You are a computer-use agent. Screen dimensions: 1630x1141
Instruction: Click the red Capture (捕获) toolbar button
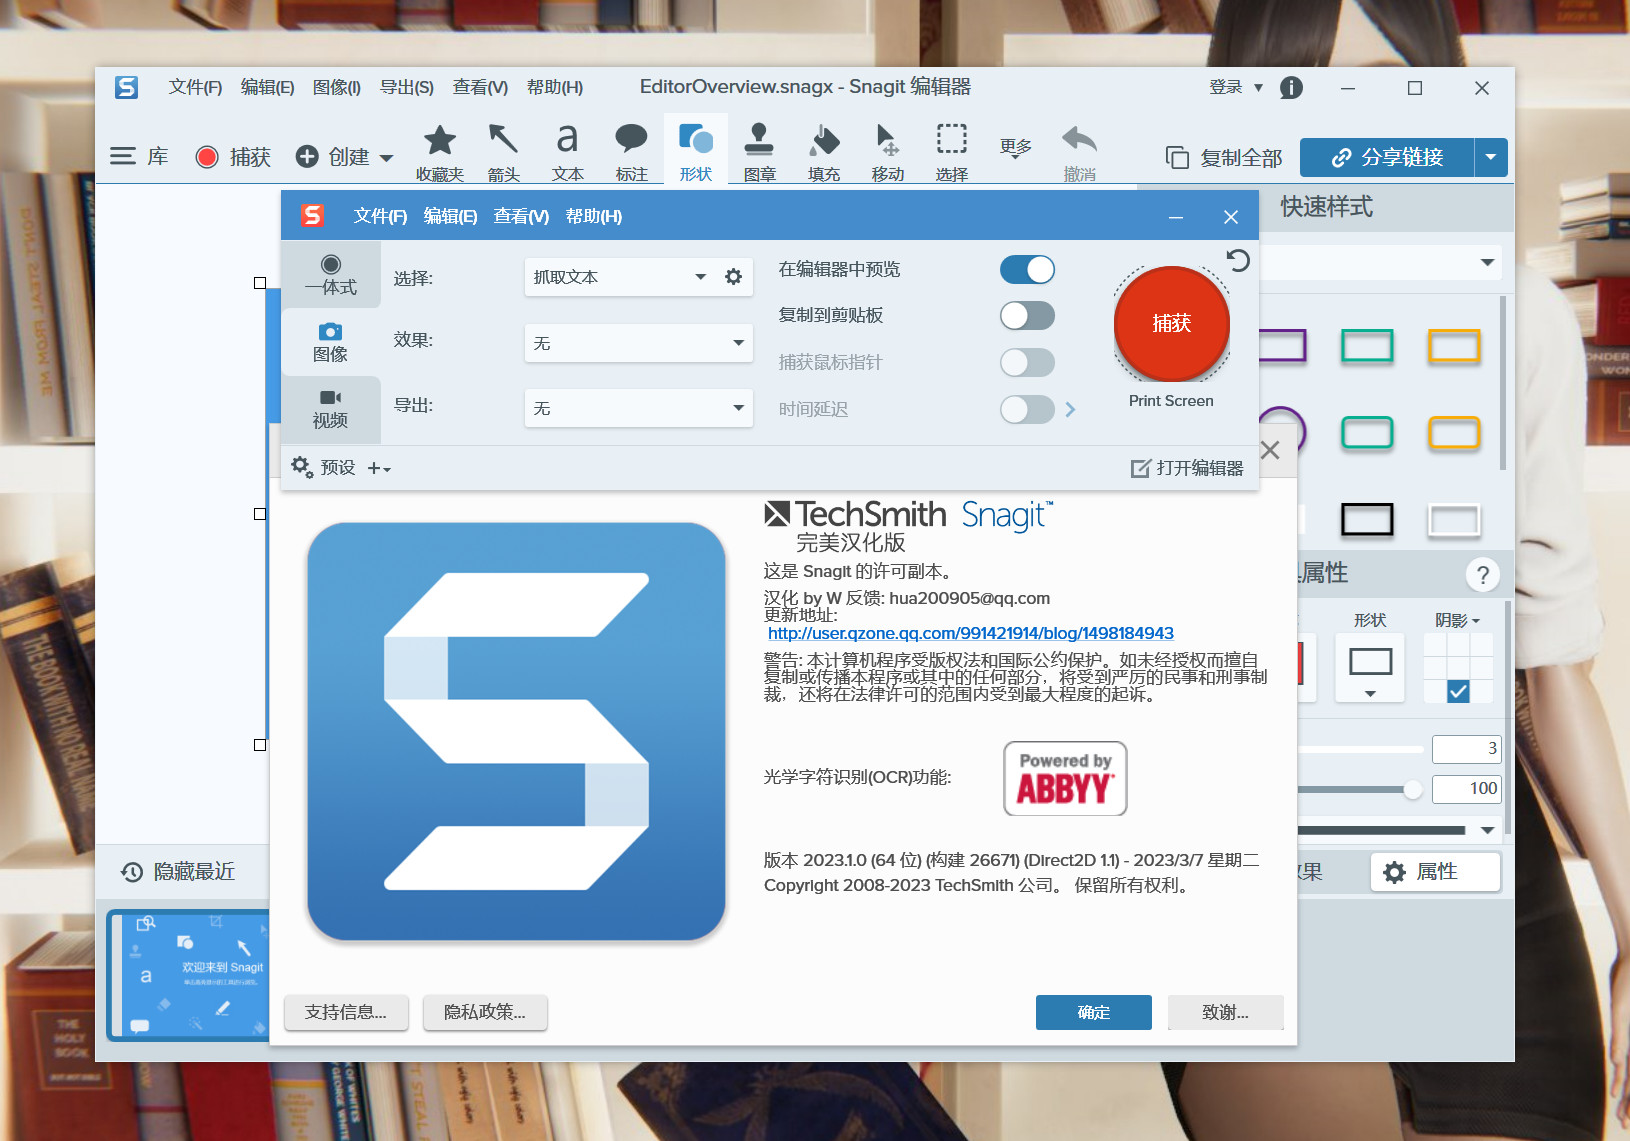pos(234,157)
